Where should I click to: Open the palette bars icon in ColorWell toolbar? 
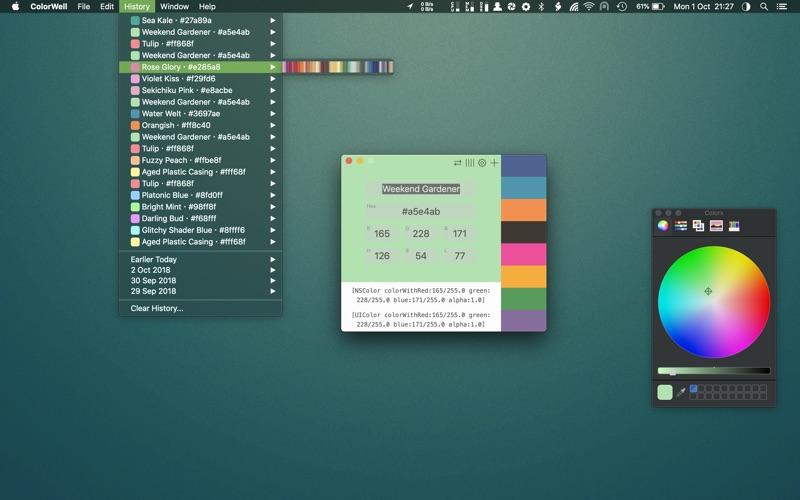point(469,163)
